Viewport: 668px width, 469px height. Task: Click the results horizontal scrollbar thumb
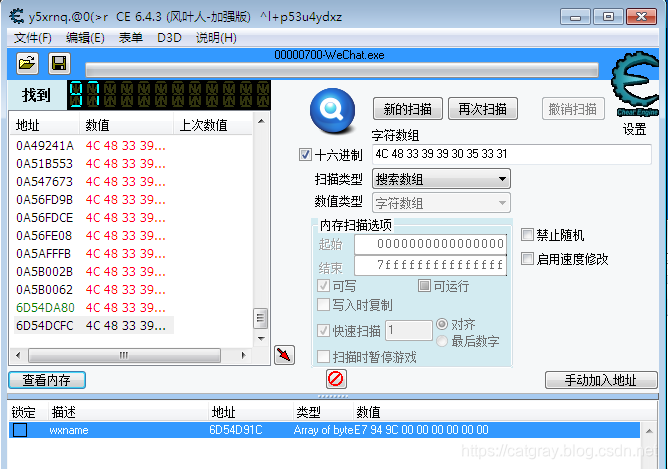pos(124,355)
